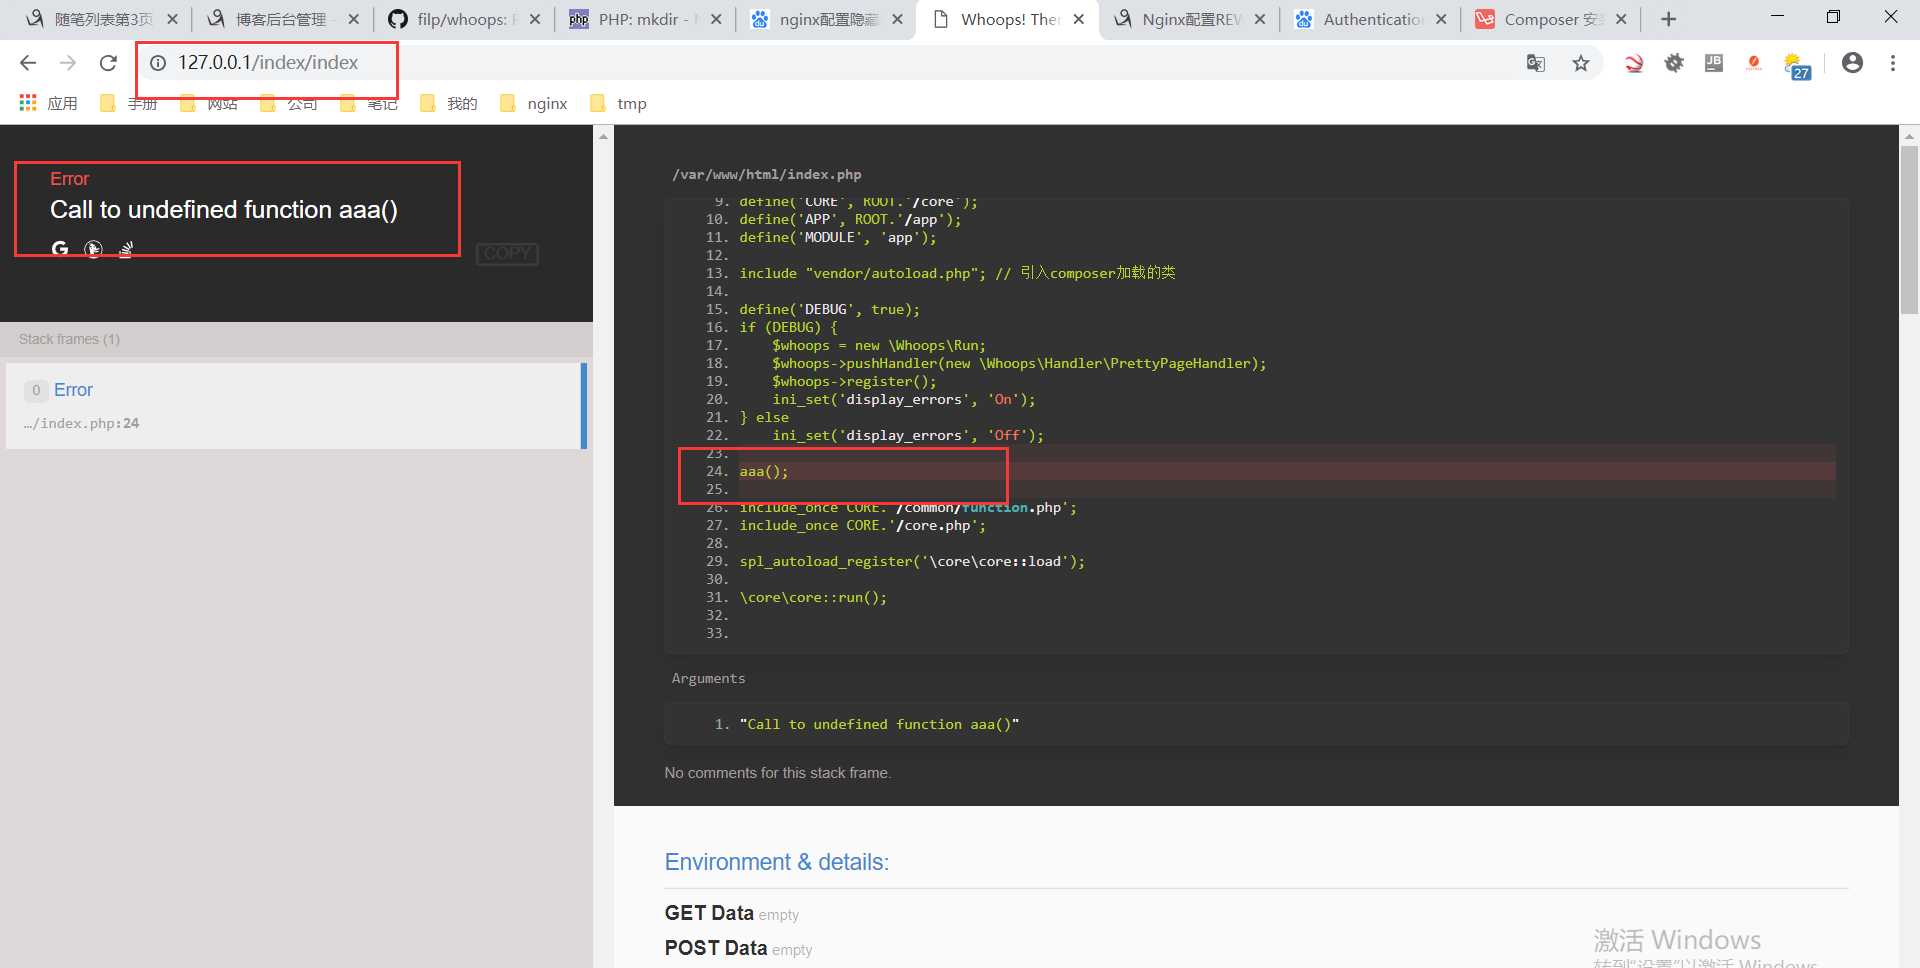Click highlighted code line aaa();

pyautogui.click(x=764, y=471)
